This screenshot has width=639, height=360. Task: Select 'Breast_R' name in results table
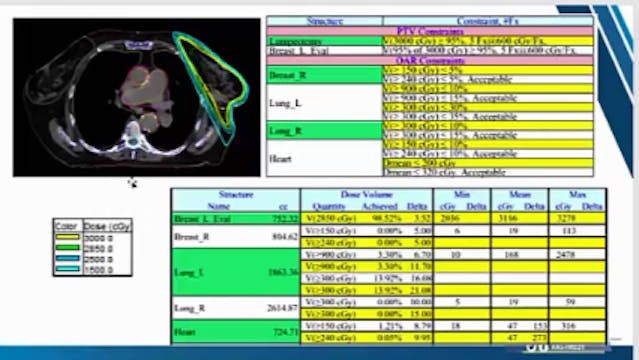[x=192, y=237]
